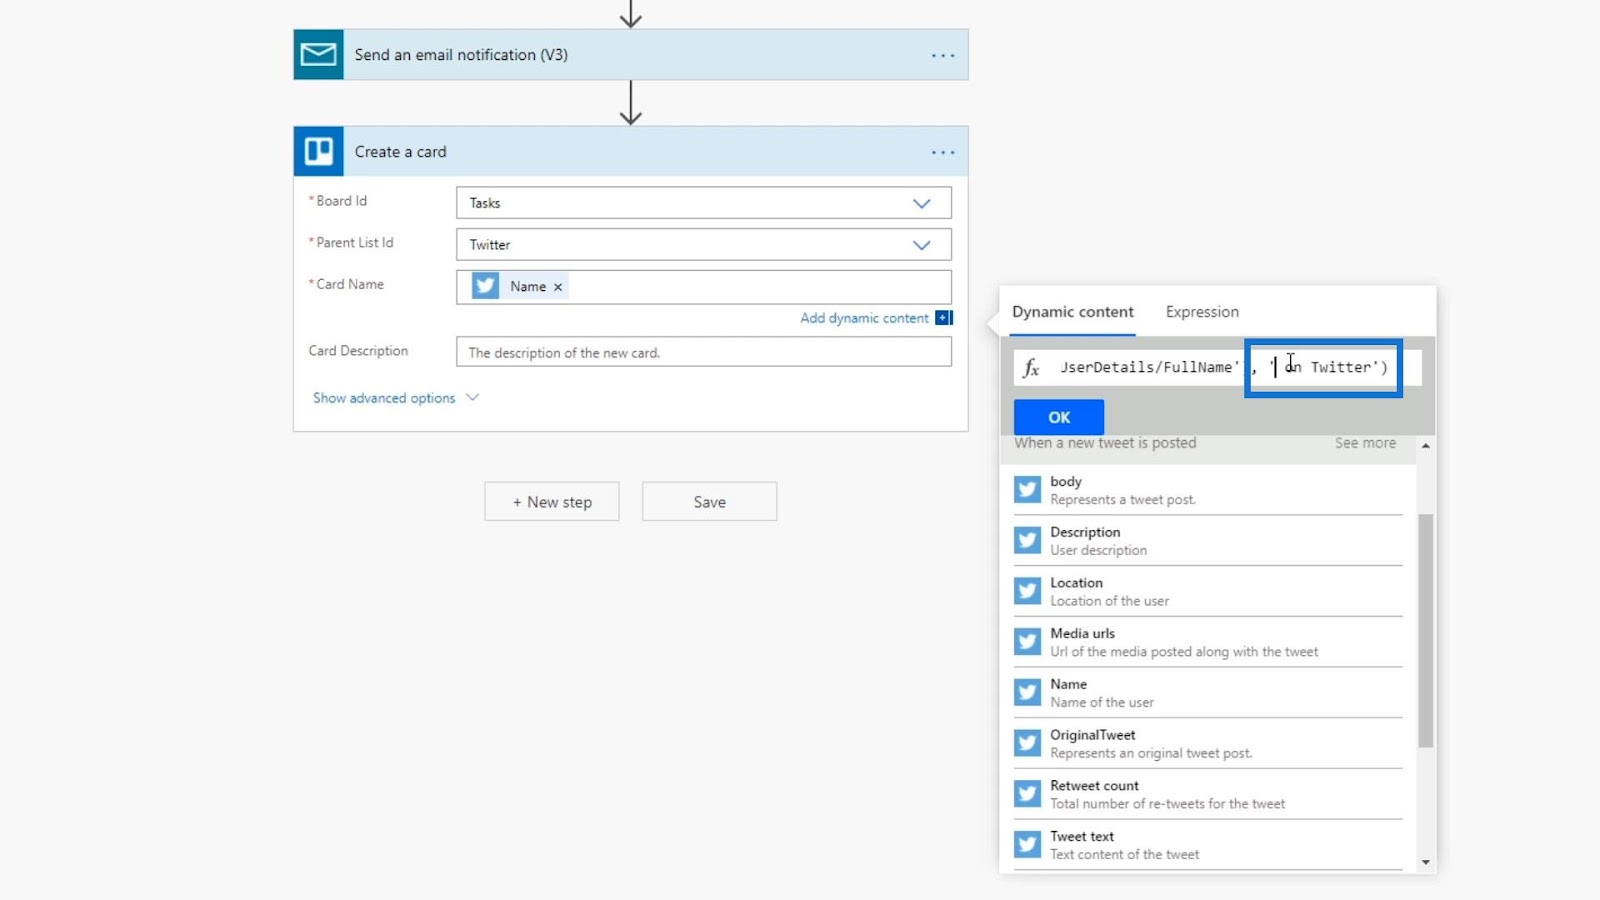Click the scroll up arrow in dynamic content list

1426,446
